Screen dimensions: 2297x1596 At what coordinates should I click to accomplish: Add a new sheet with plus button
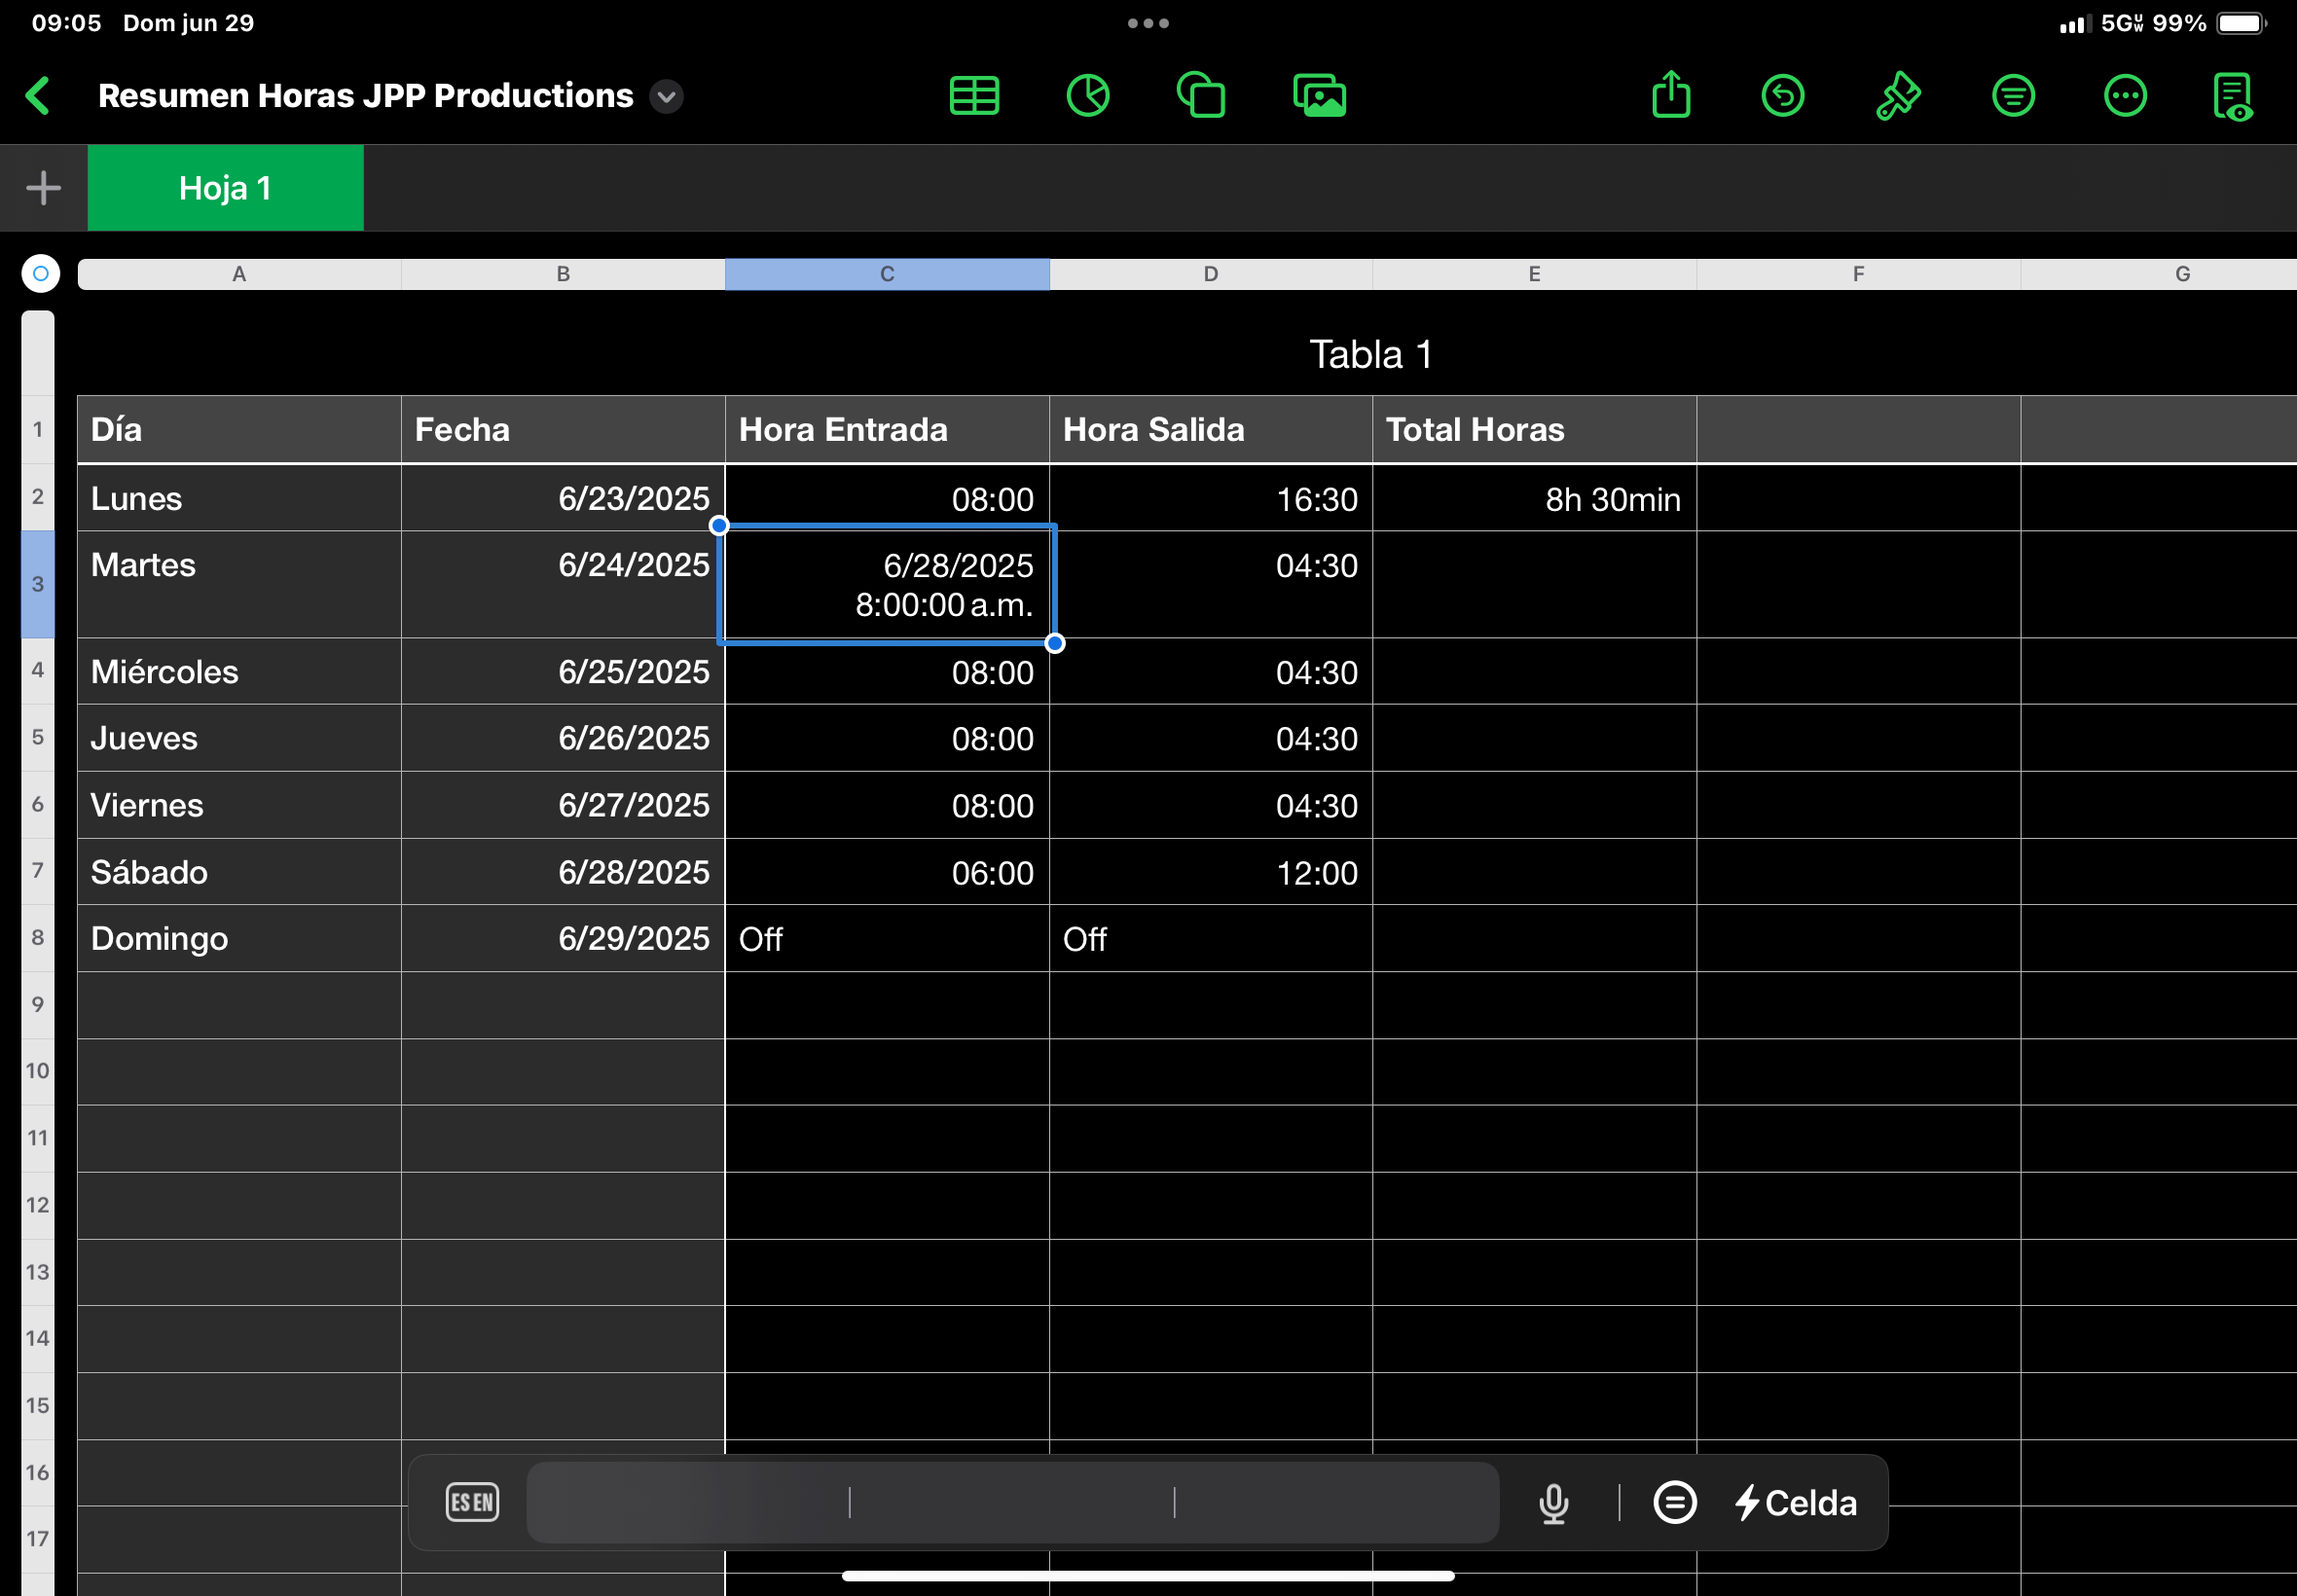click(43, 188)
